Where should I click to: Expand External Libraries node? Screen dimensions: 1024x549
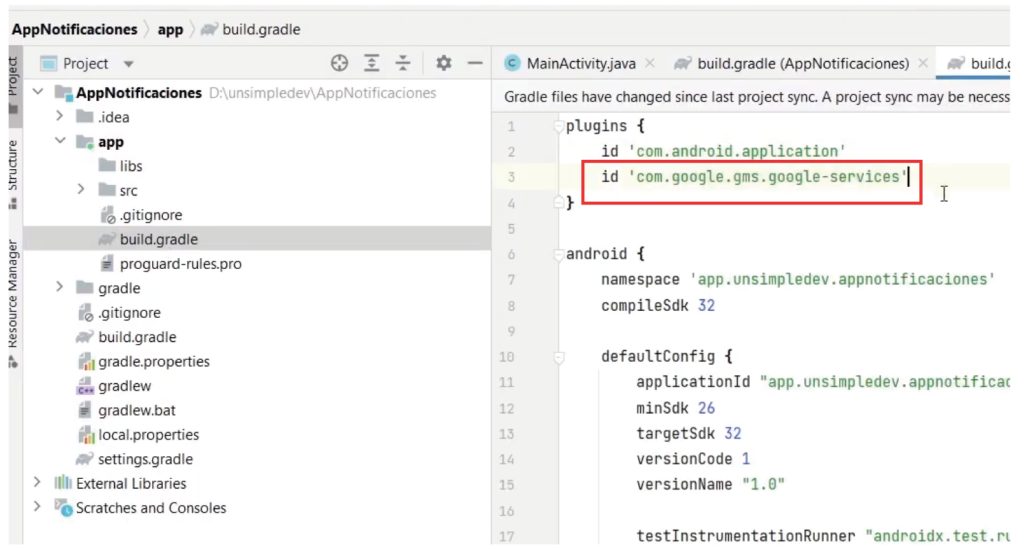pos(39,484)
